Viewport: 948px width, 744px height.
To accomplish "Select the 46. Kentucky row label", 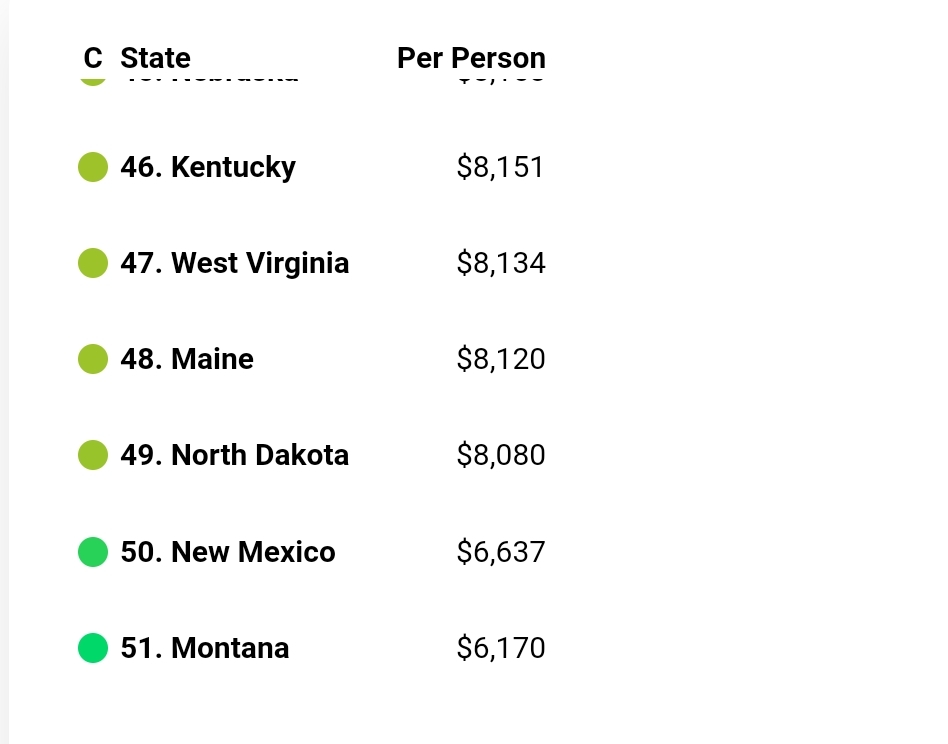I will [208, 167].
